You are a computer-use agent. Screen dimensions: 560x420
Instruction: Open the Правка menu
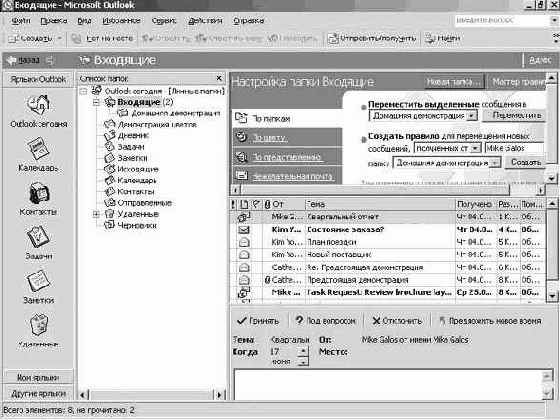[x=54, y=21]
